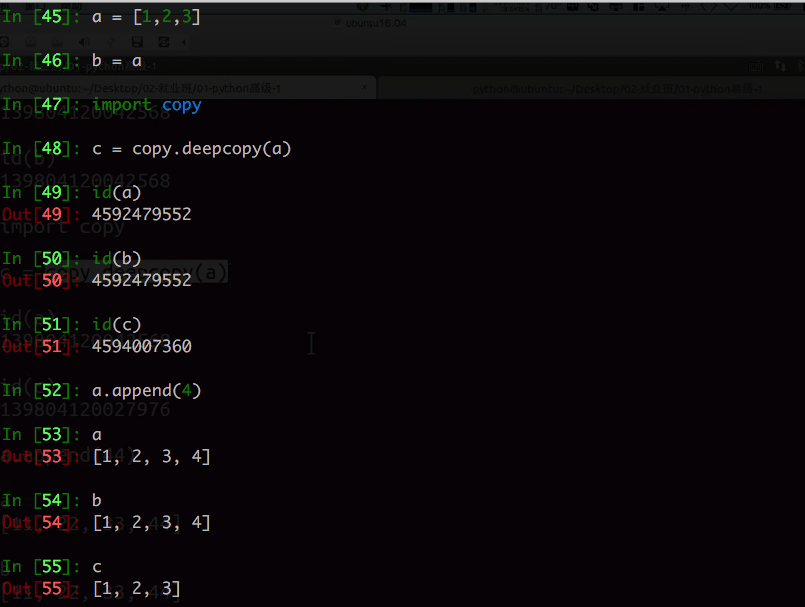This screenshot has width=805, height=607.
Task: Click the 'a = [1,2,3]' input line
Action: point(146,17)
